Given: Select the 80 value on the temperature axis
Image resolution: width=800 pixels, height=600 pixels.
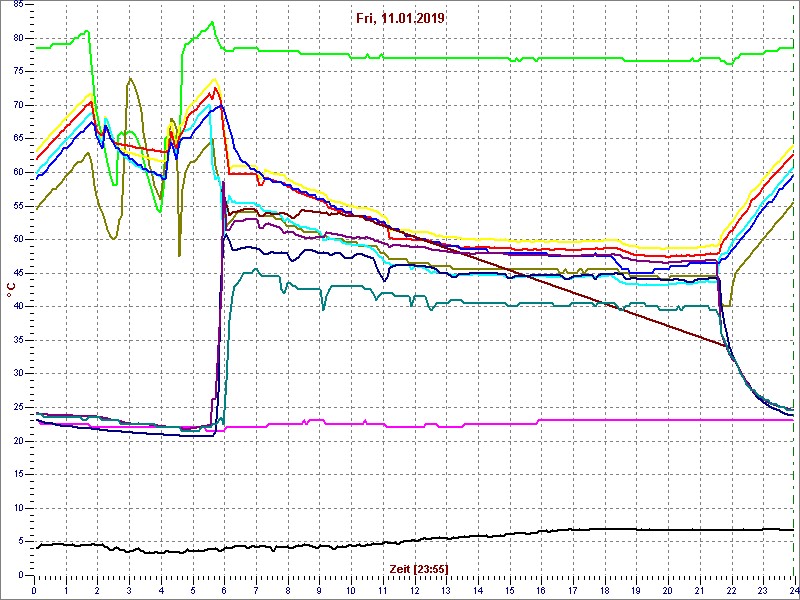Looking at the screenshot, I should 18,38.
